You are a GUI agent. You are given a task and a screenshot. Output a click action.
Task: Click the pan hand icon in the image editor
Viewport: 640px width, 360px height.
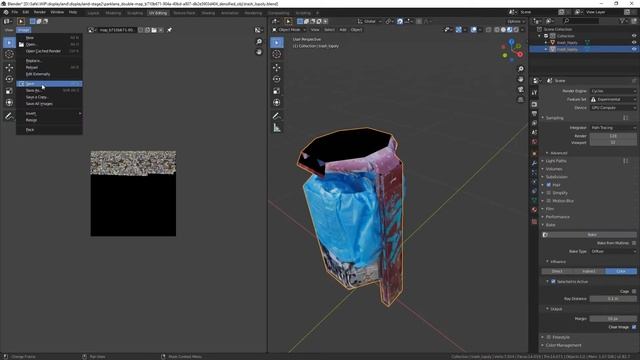click(x=259, y=52)
